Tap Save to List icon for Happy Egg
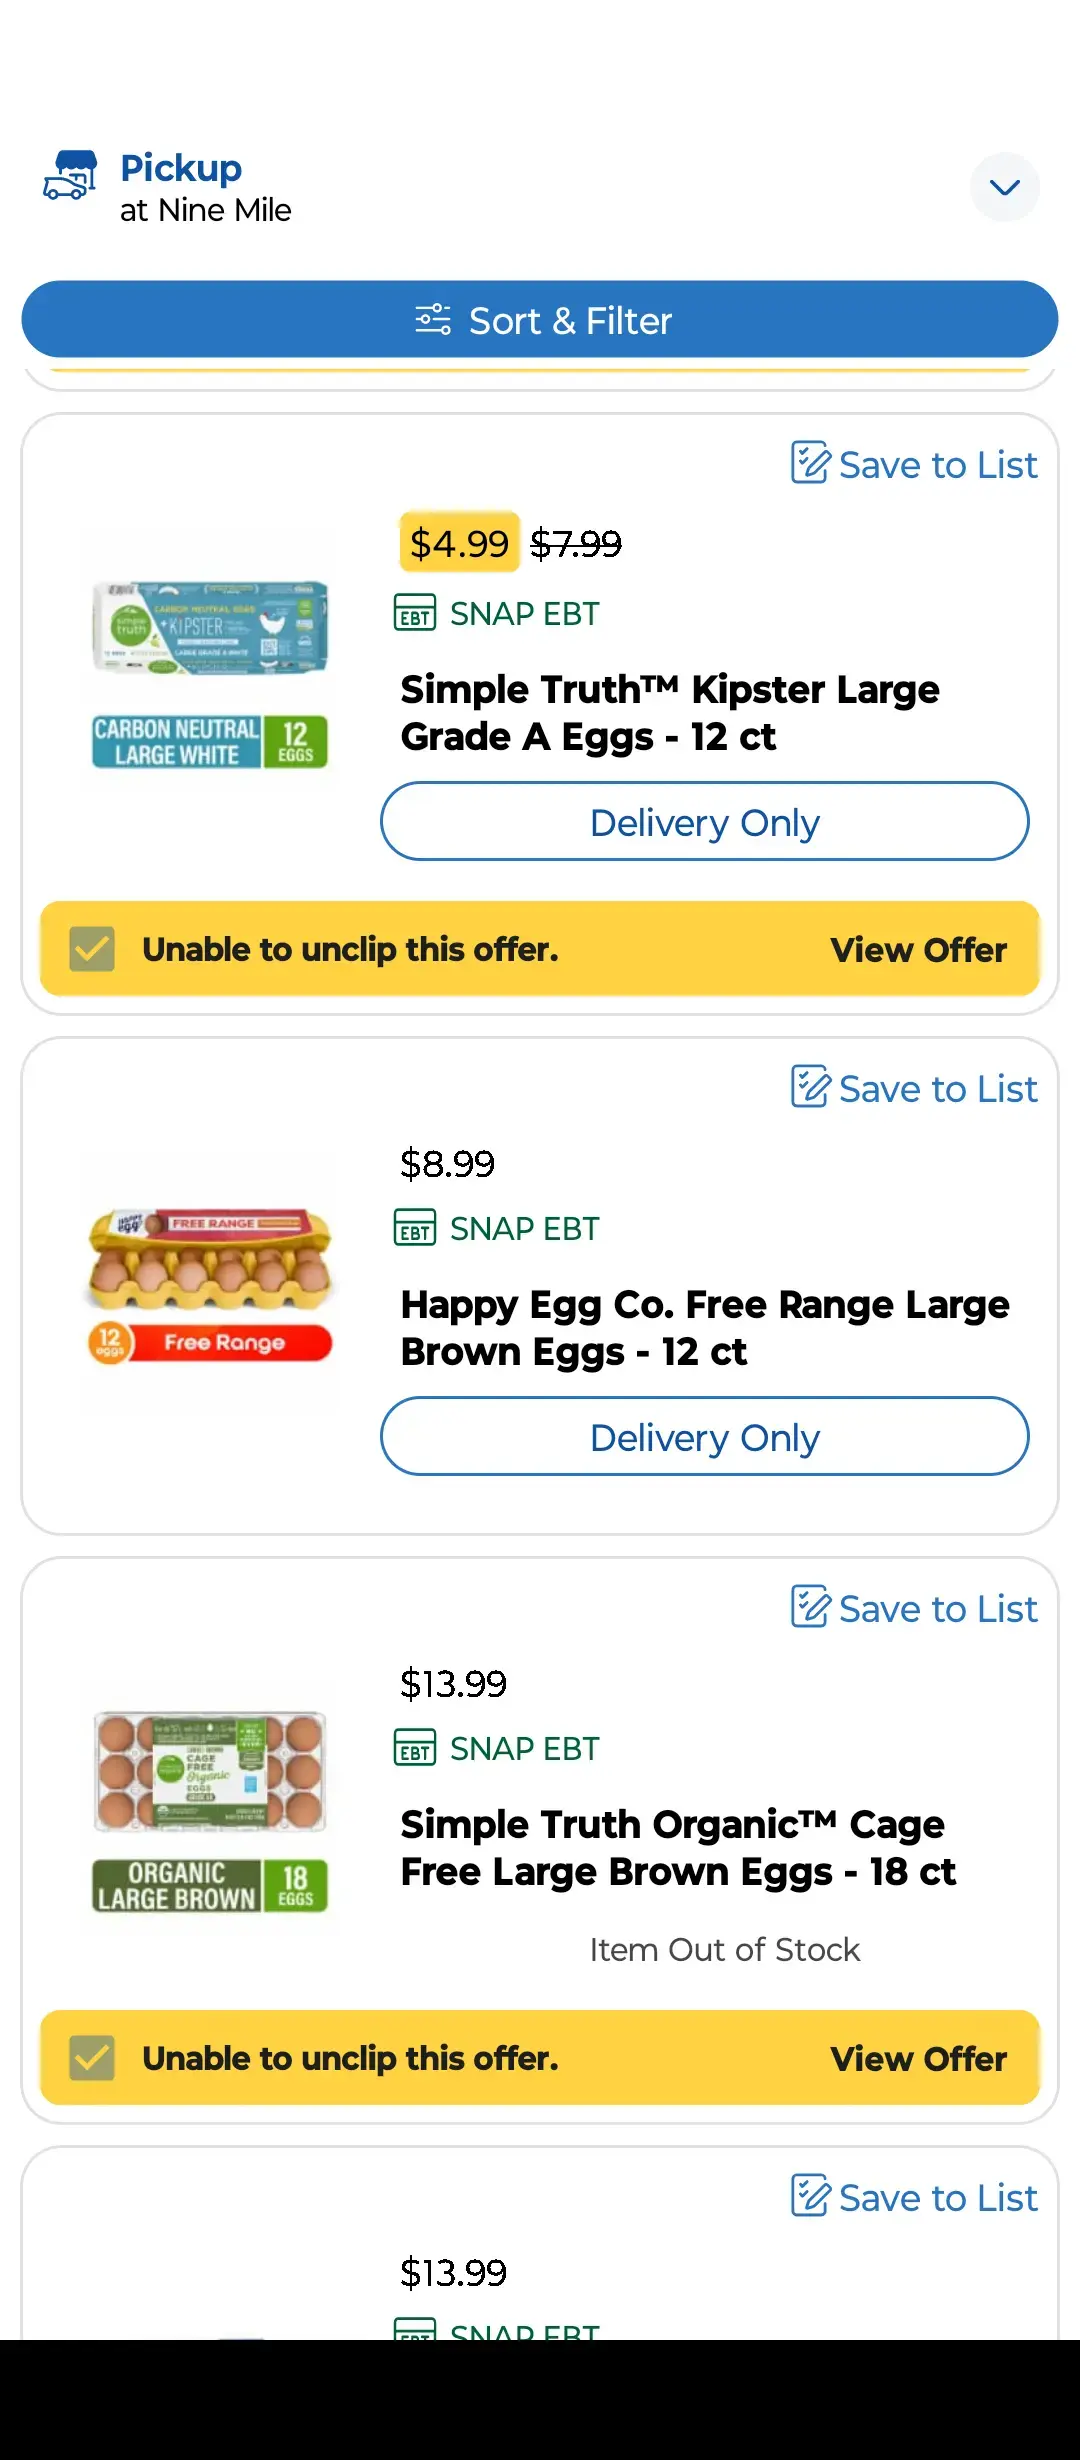The image size is (1080, 2460). coord(810,1087)
